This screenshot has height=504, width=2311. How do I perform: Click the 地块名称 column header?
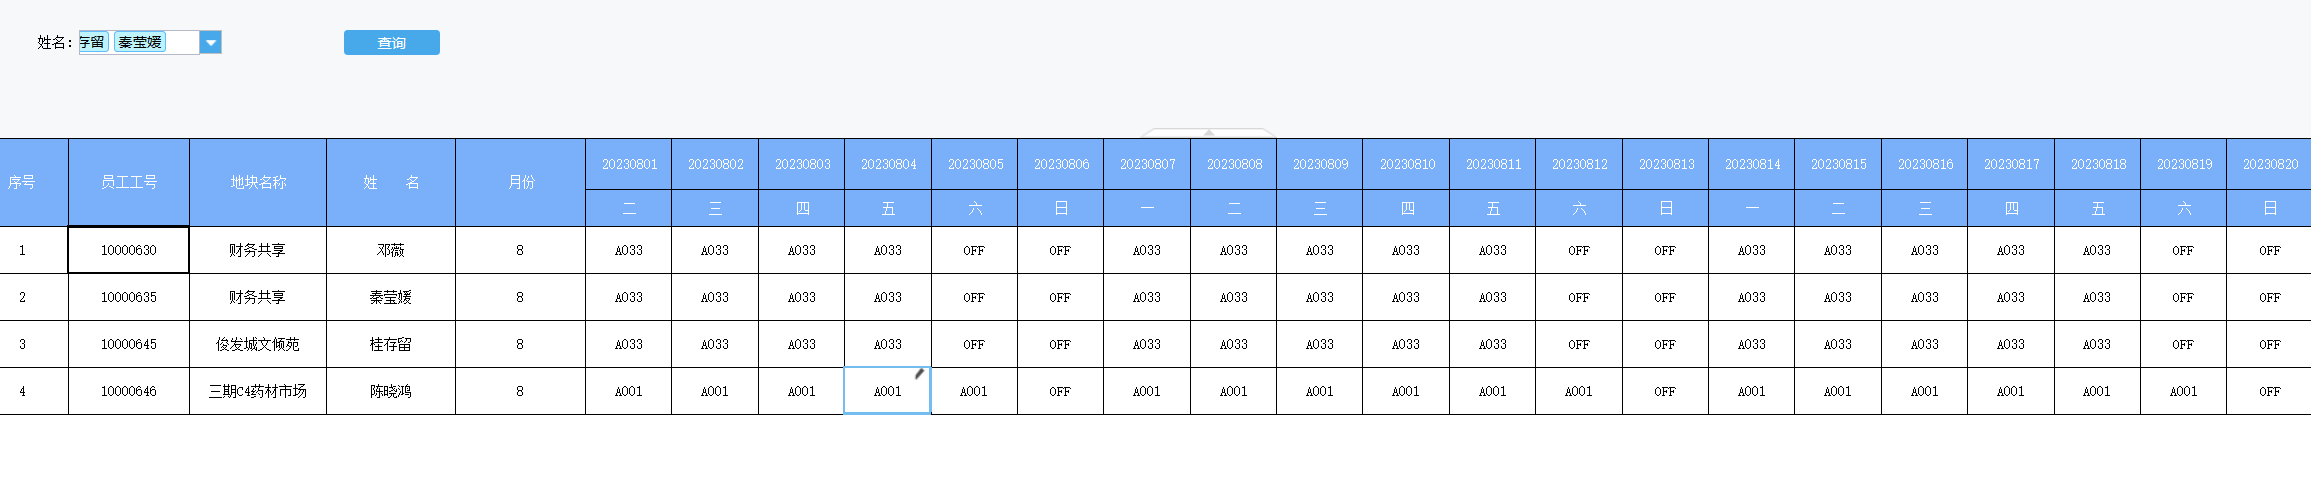tap(258, 182)
